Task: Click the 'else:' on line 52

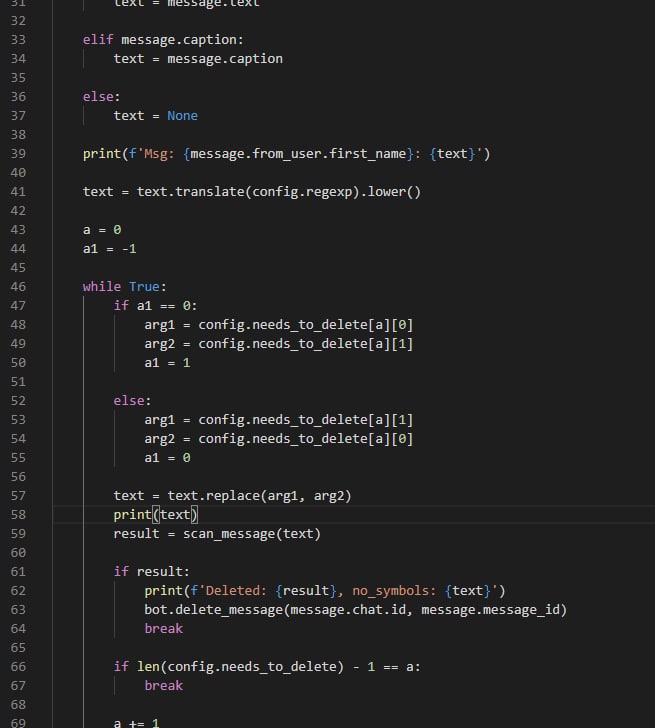Action: (132, 401)
